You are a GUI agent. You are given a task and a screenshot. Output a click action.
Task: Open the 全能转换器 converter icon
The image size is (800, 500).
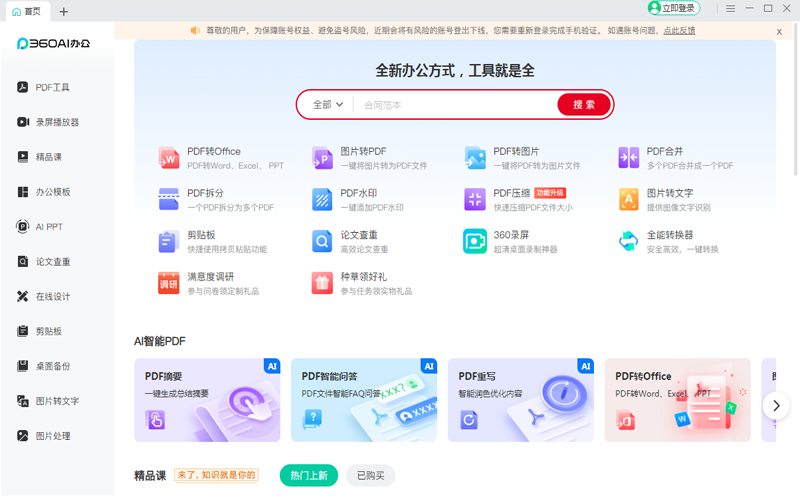[628, 241]
